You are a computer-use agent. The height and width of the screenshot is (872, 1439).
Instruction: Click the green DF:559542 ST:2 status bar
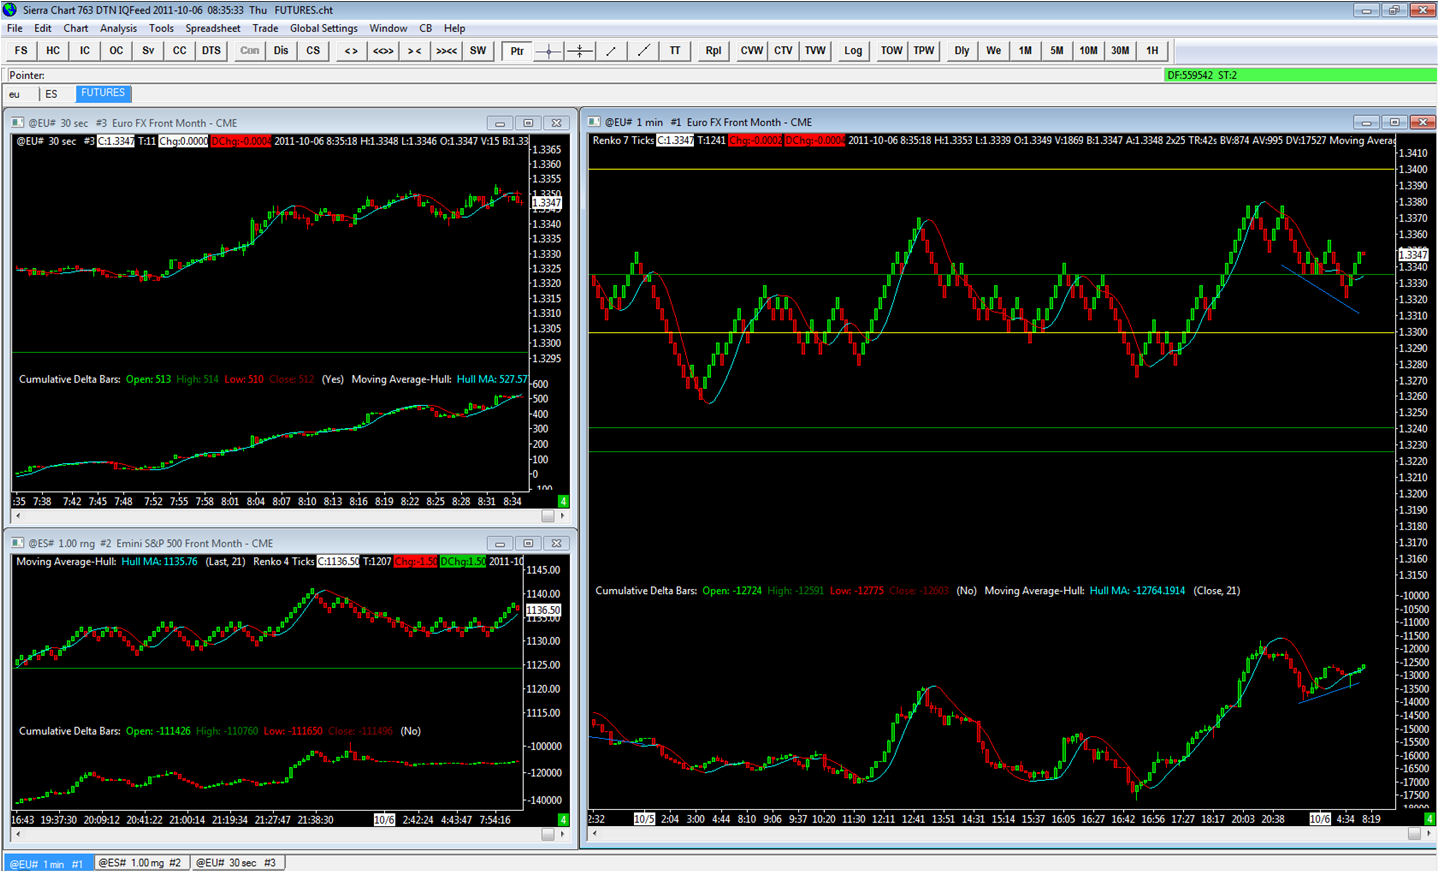click(1300, 75)
